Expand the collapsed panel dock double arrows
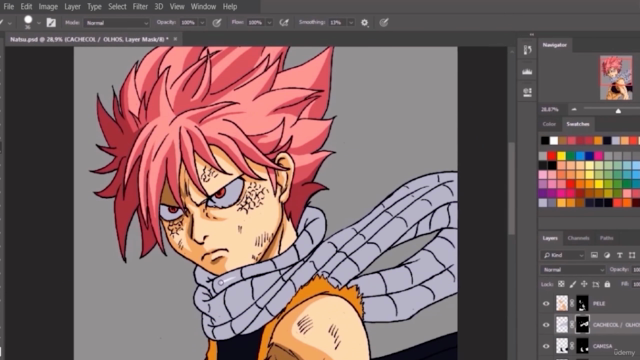 (x=531, y=35)
